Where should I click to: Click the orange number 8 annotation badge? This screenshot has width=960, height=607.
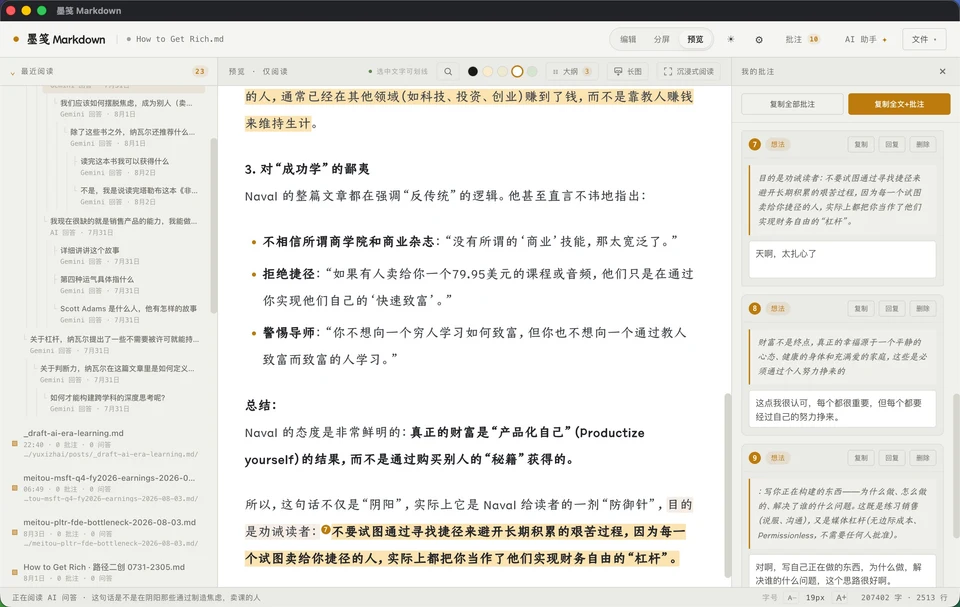pos(754,308)
